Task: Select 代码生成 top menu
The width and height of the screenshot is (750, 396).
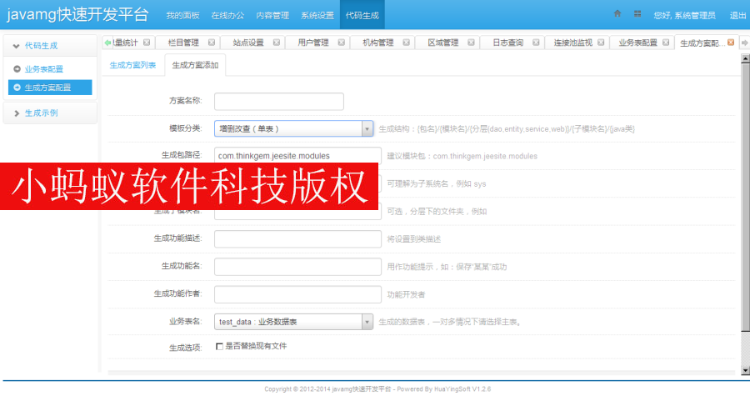Action: pos(362,15)
